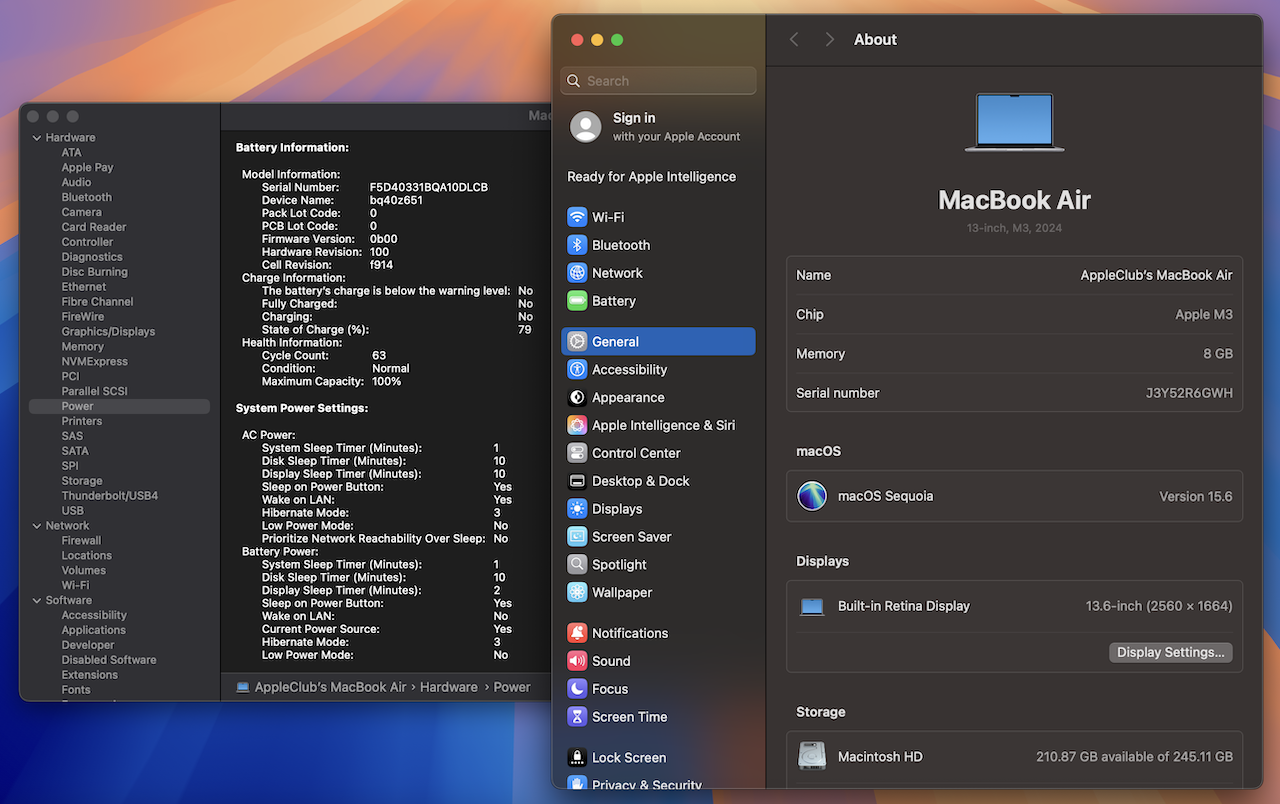This screenshot has width=1280, height=804.
Task: Click the Display Settings button
Action: (1171, 652)
